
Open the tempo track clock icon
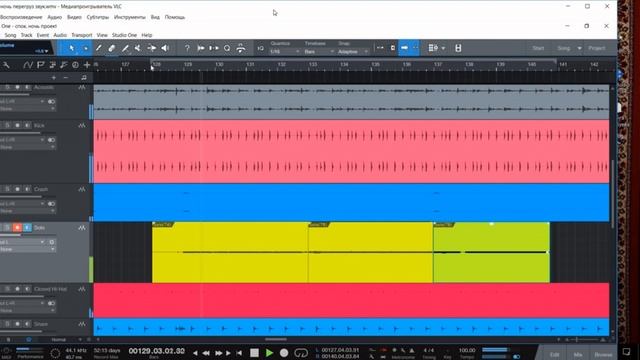[x=75, y=64]
